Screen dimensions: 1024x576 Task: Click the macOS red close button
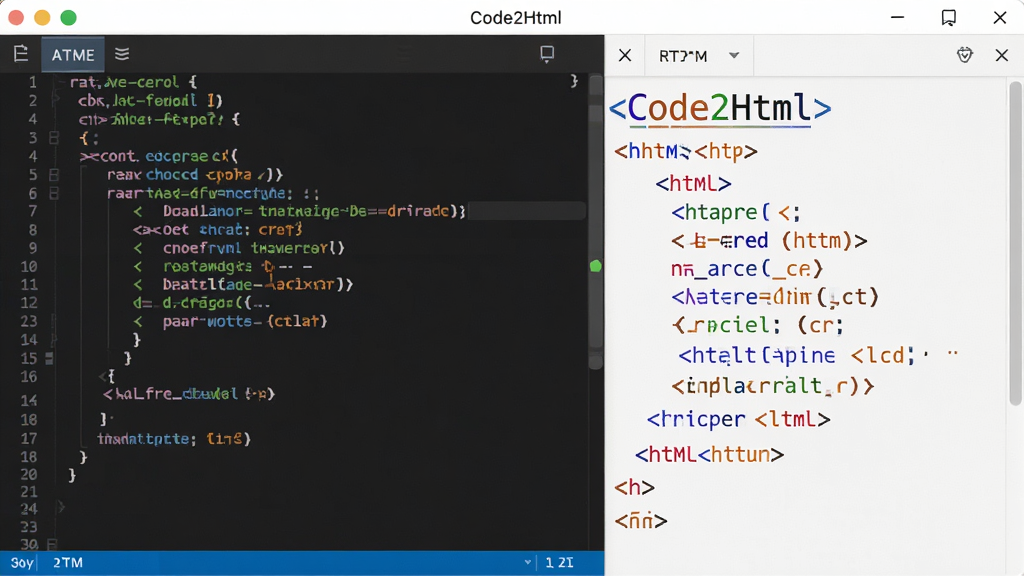point(16,18)
